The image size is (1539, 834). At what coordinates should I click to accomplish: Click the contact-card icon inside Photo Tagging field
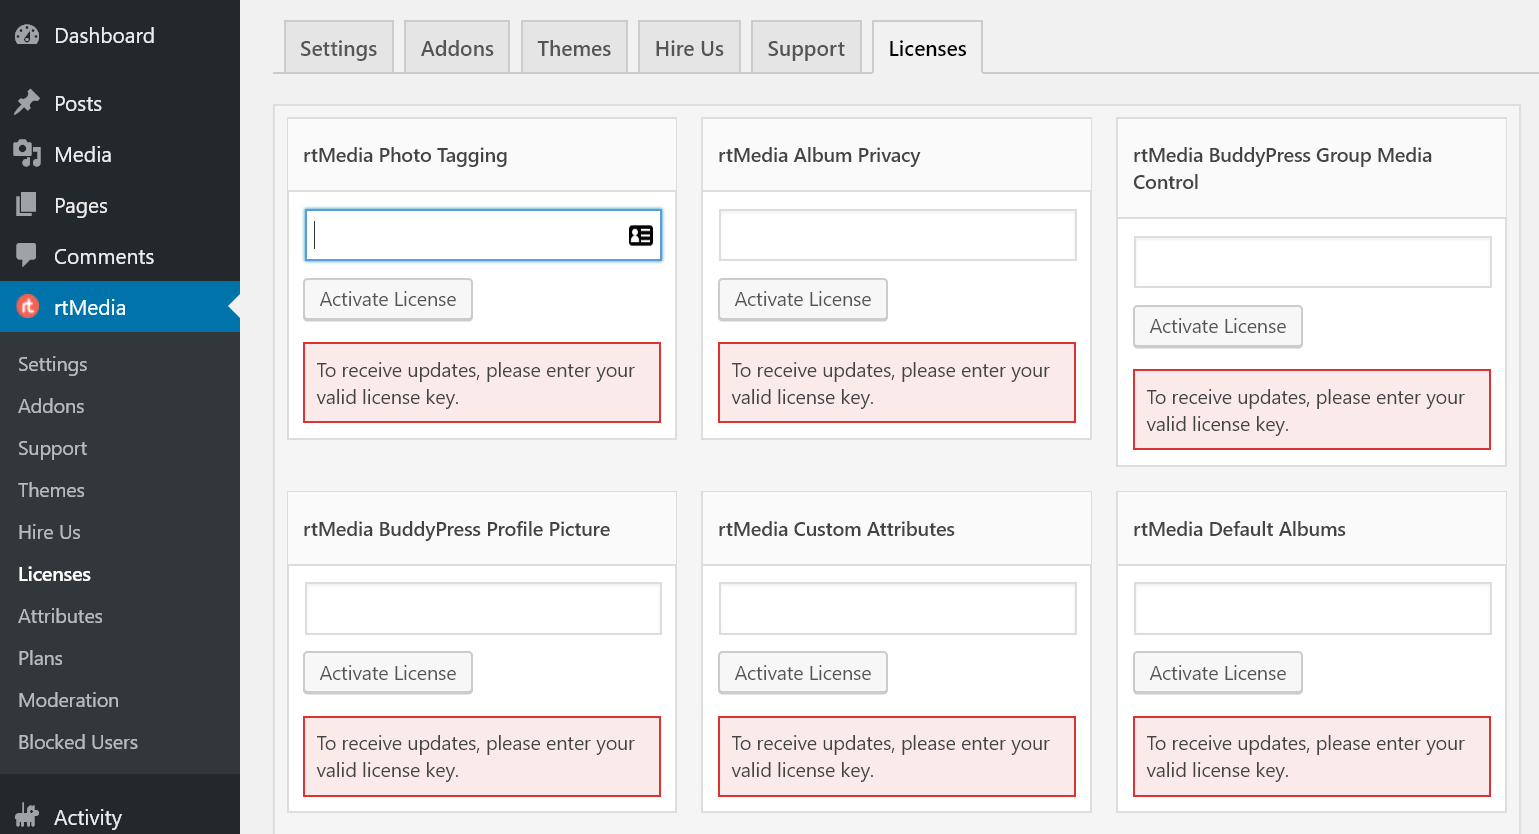coord(641,234)
